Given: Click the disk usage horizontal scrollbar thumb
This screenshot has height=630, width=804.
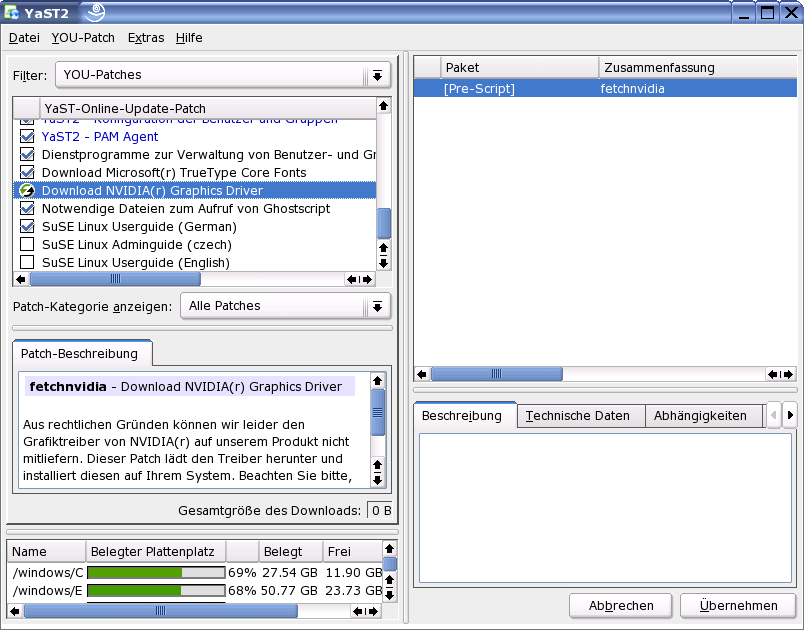Looking at the screenshot, I should coord(160,611).
